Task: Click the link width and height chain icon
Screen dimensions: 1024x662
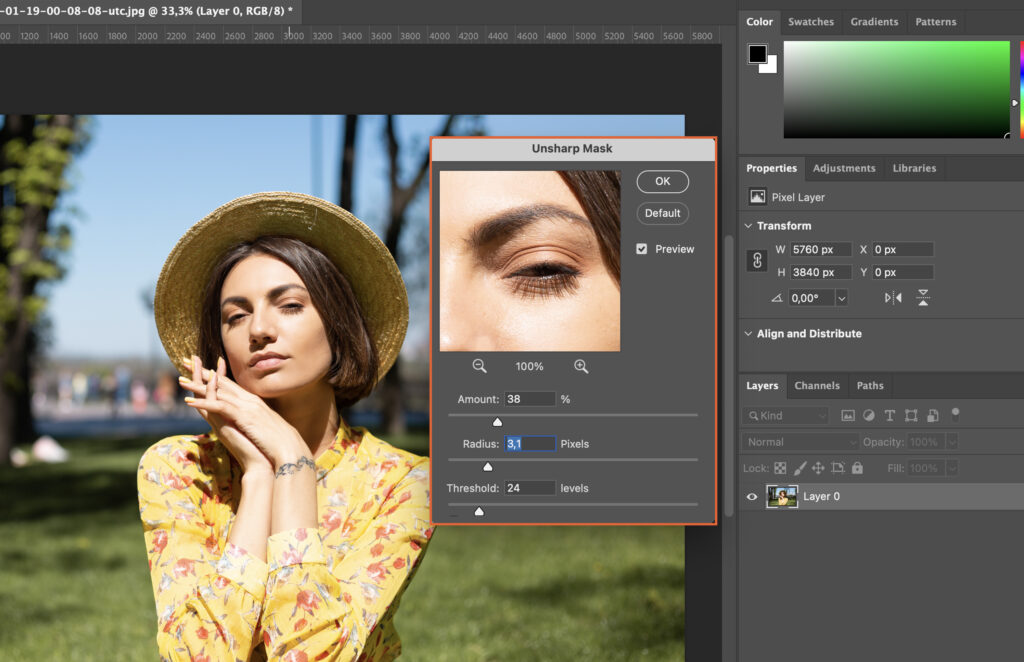Action: (x=756, y=260)
